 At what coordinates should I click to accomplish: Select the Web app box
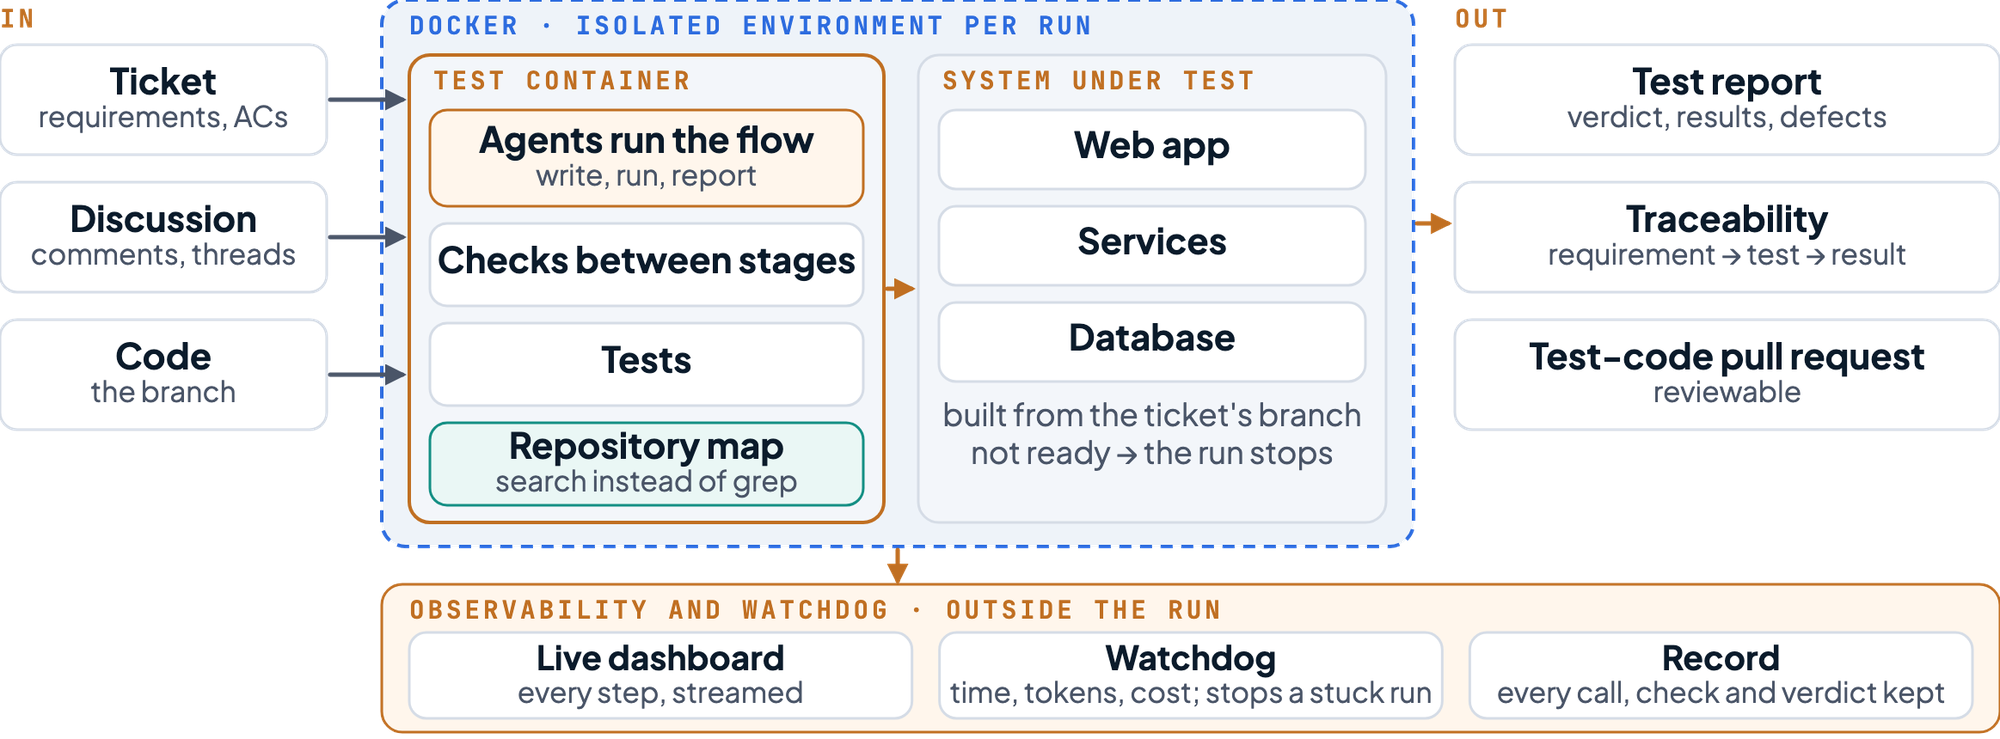(x=1152, y=149)
